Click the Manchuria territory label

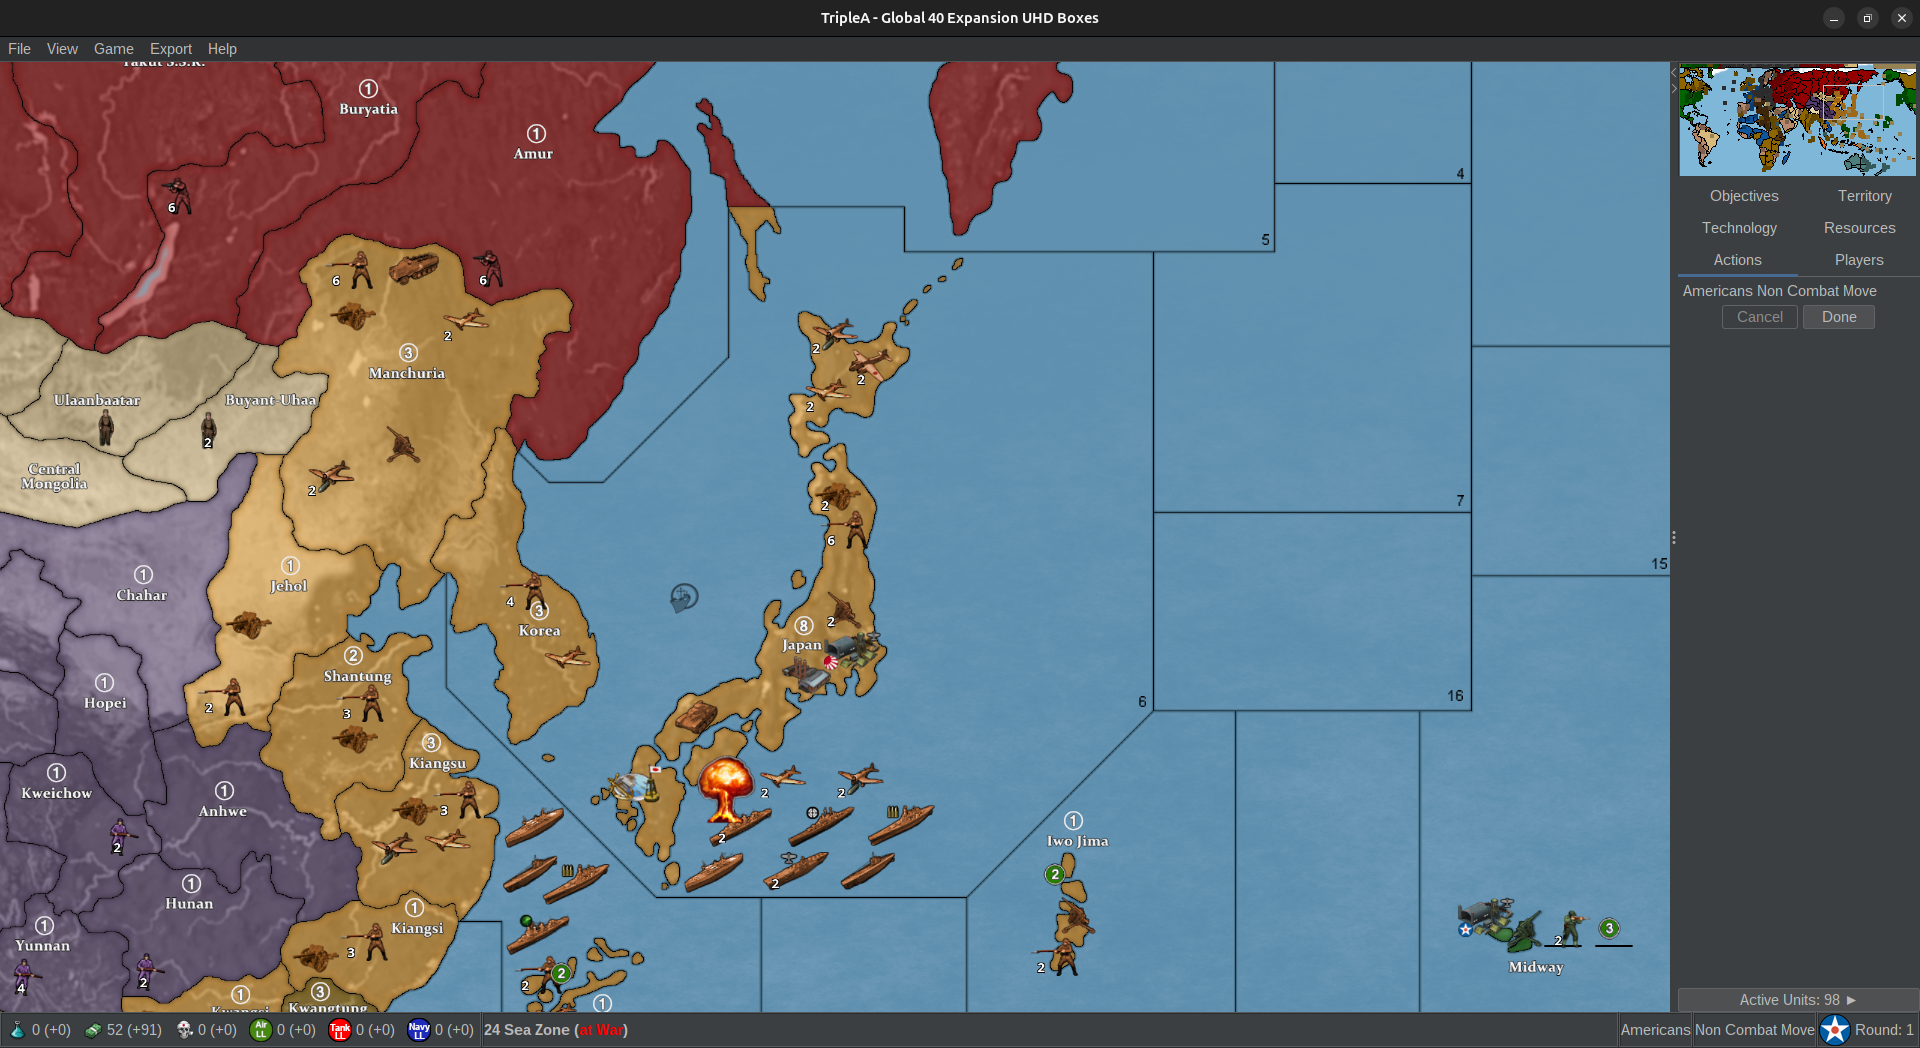point(407,373)
